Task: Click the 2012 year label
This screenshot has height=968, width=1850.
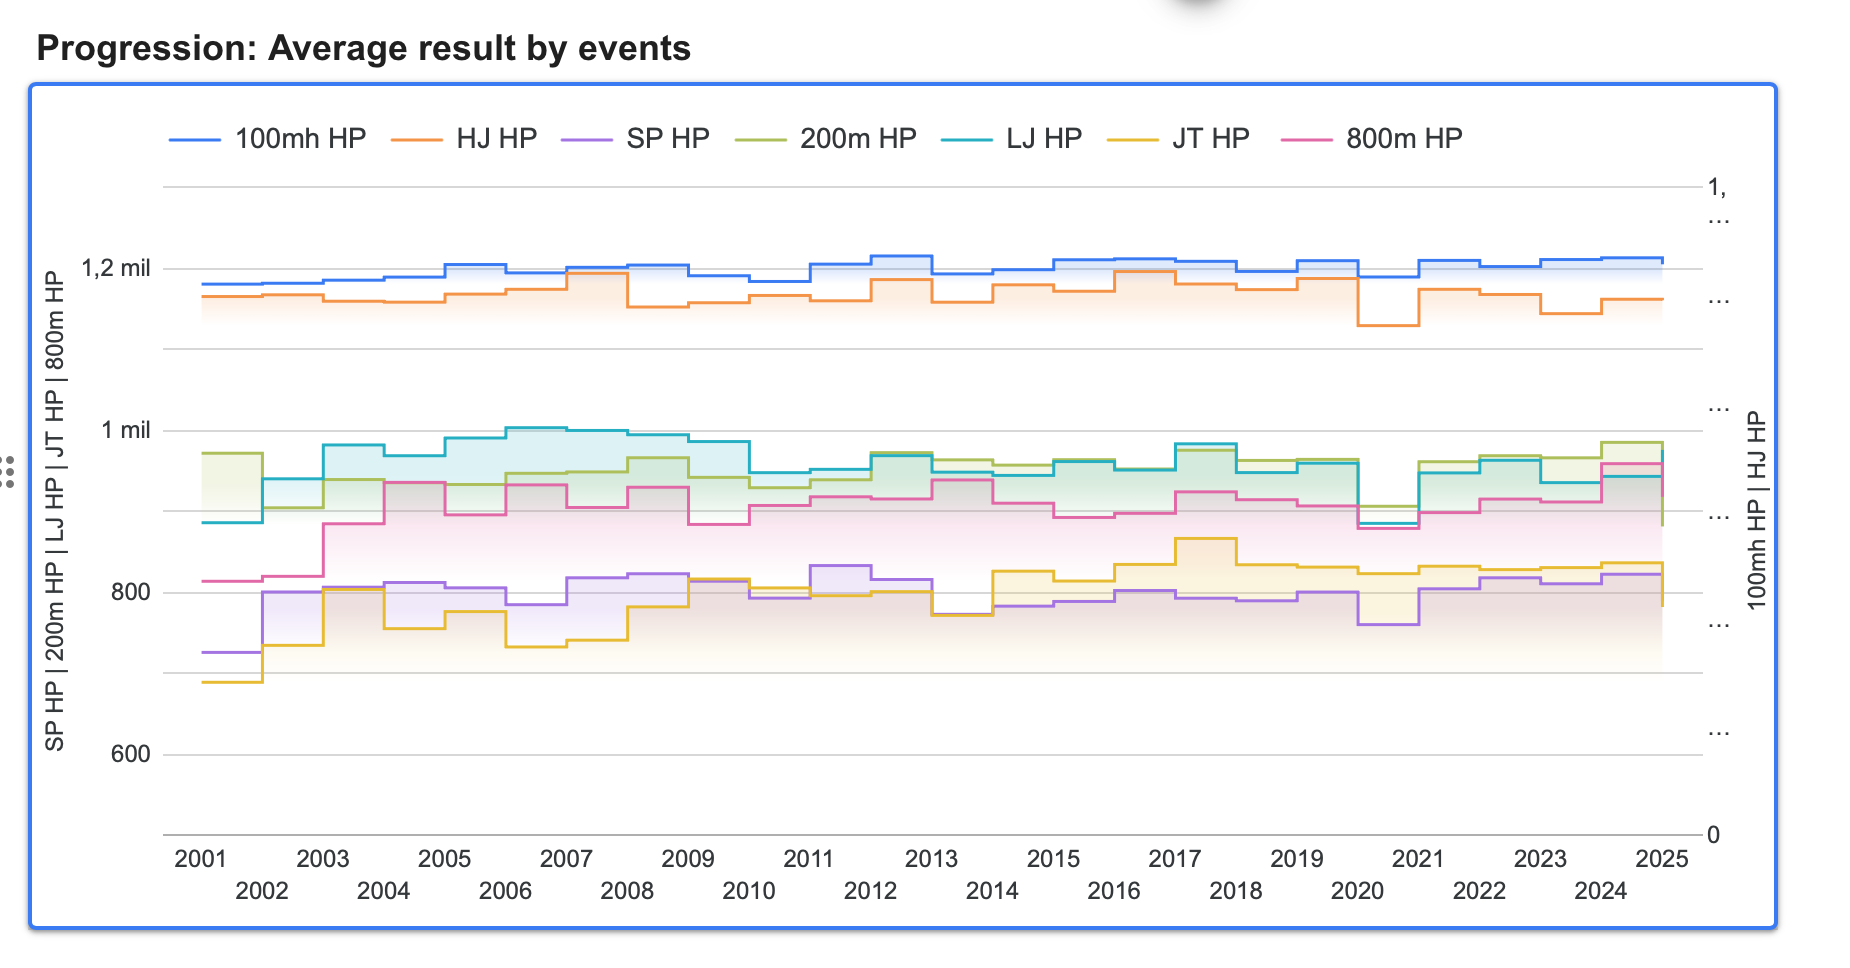Action: pos(871,891)
